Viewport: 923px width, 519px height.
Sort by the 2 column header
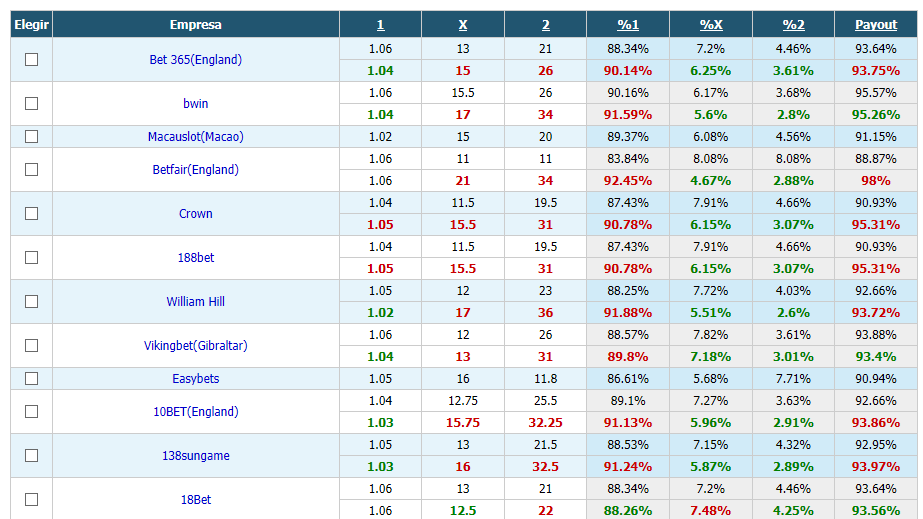(546, 25)
